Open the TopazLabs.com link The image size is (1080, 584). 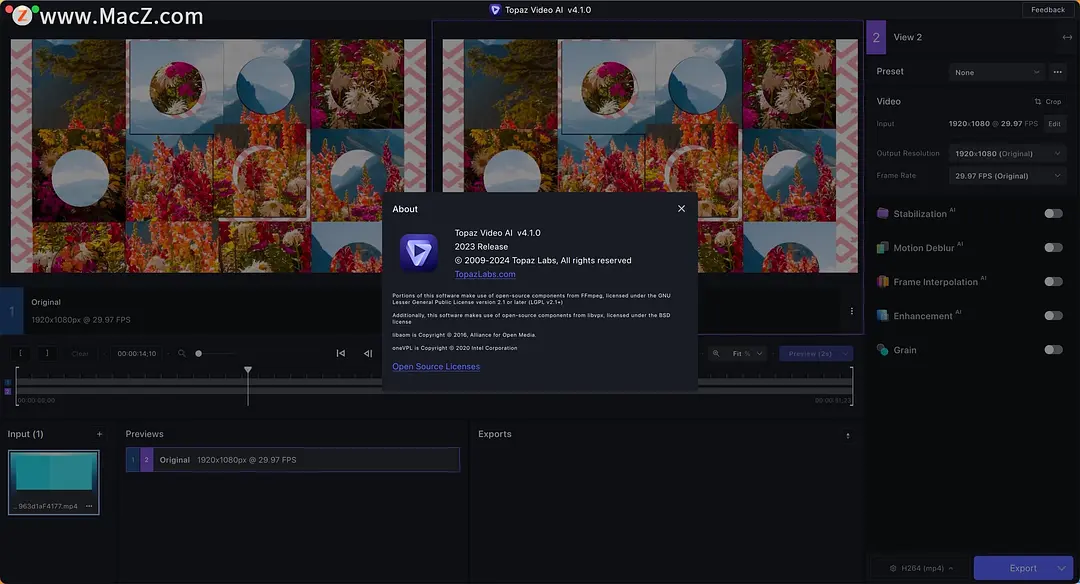coord(485,274)
